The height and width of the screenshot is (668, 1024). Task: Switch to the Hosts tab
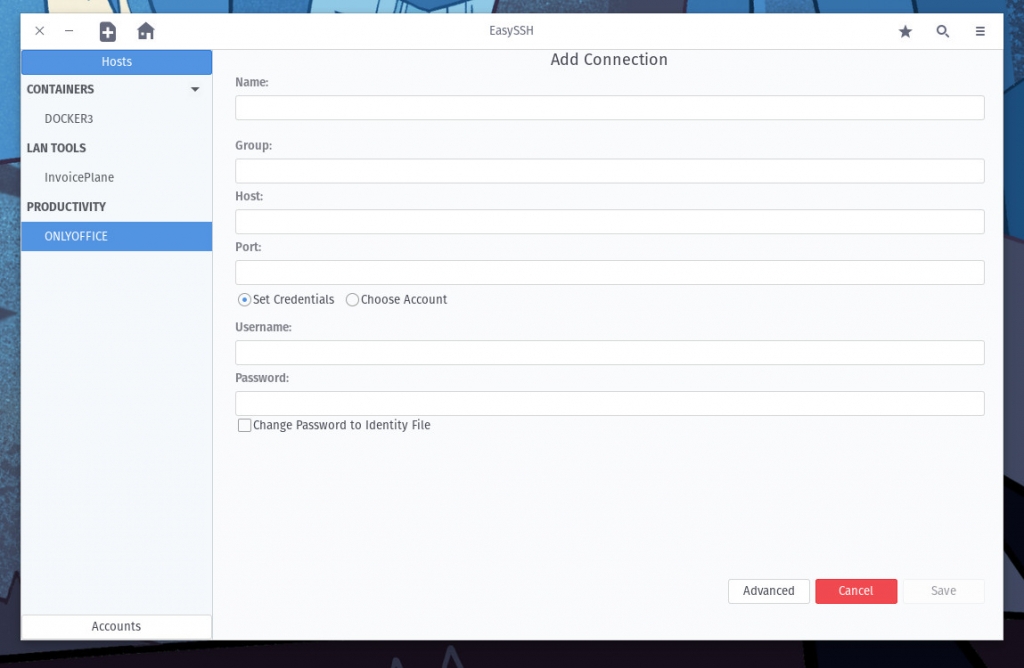[116, 61]
